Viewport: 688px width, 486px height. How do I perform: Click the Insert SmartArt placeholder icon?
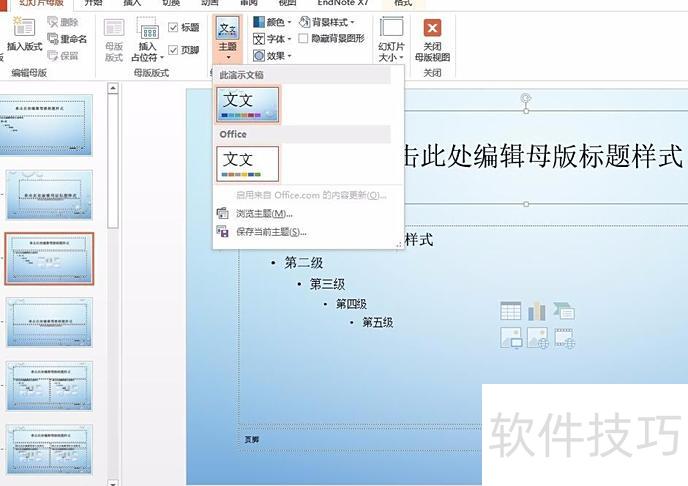[564, 311]
